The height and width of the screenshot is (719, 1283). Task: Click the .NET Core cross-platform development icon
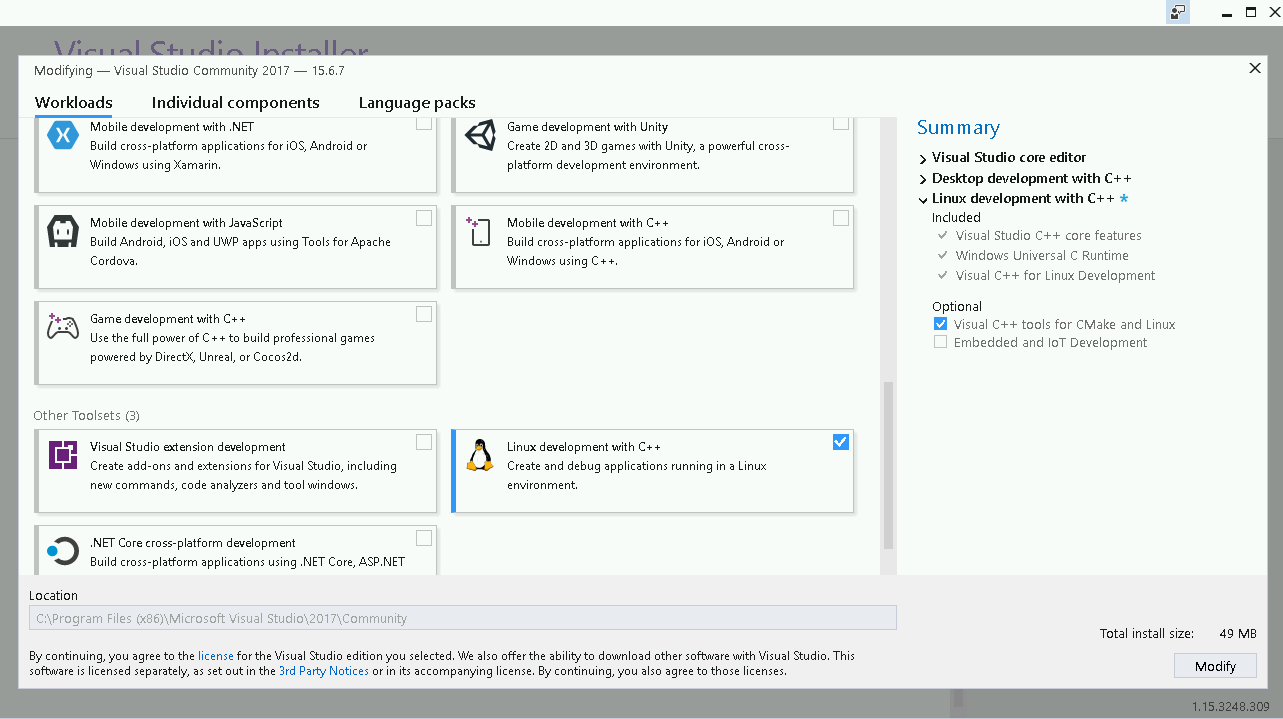pyautogui.click(x=63, y=551)
